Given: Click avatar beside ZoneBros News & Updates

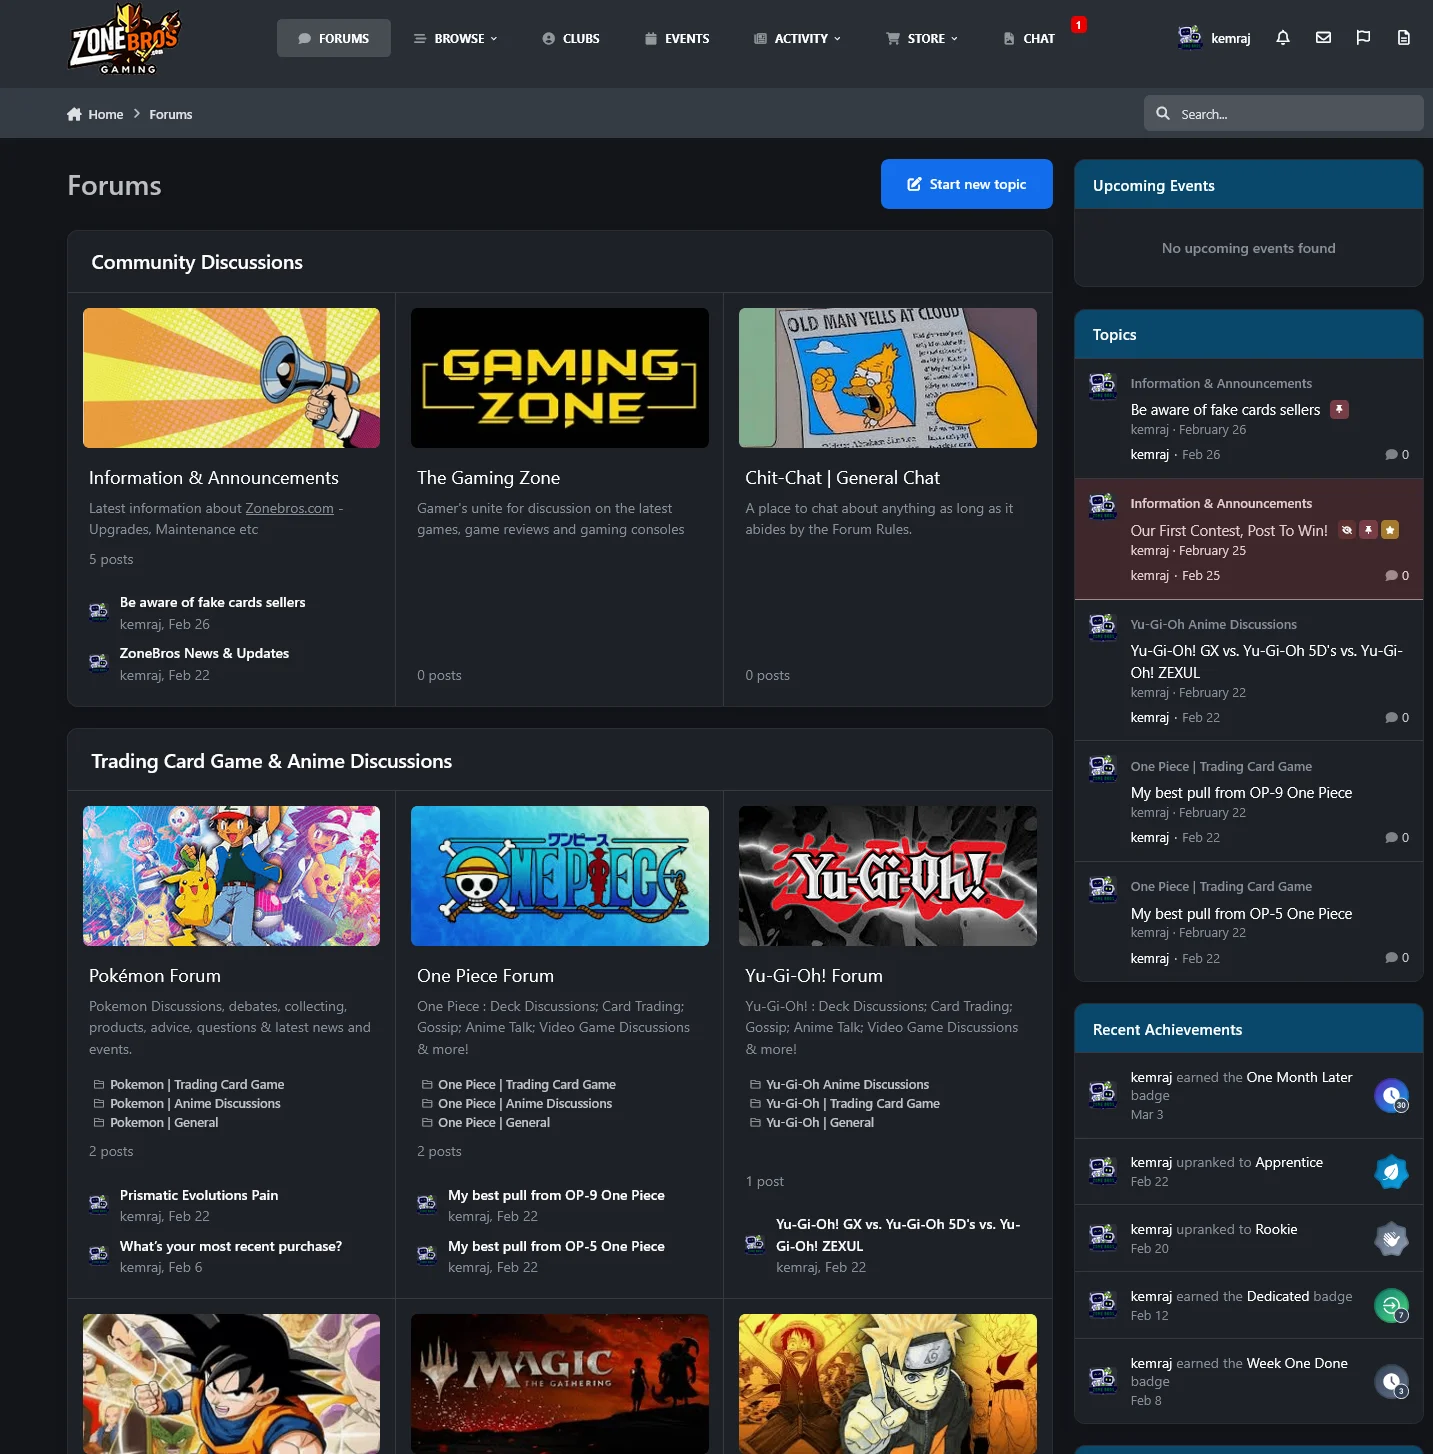Looking at the screenshot, I should (99, 662).
